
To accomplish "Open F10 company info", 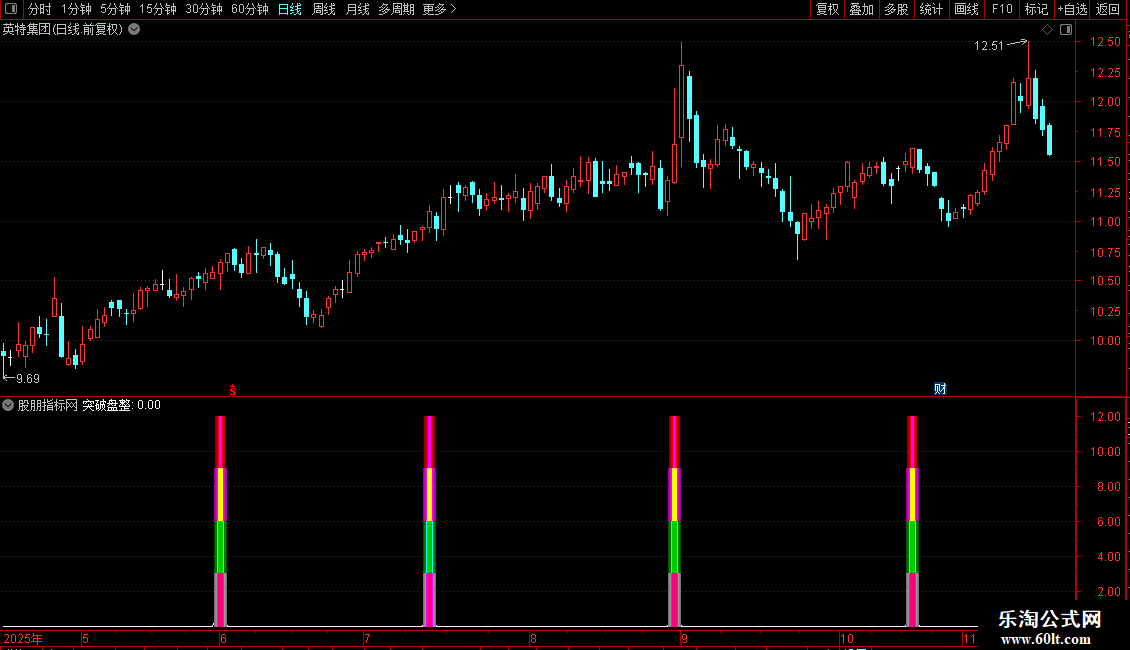I will pyautogui.click(x=1002, y=9).
